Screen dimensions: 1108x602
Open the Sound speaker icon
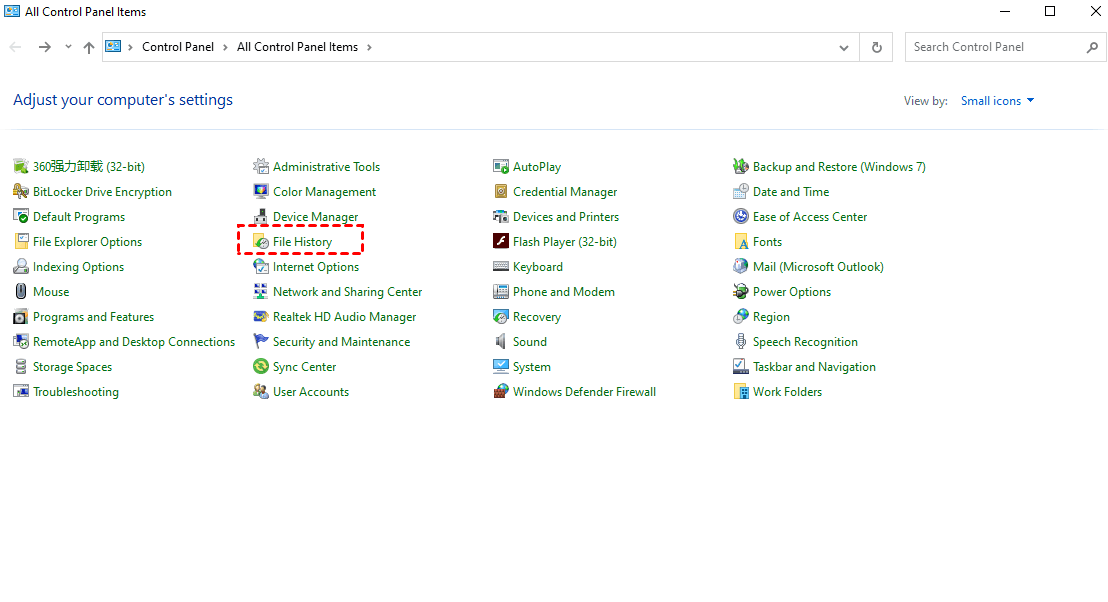click(501, 342)
